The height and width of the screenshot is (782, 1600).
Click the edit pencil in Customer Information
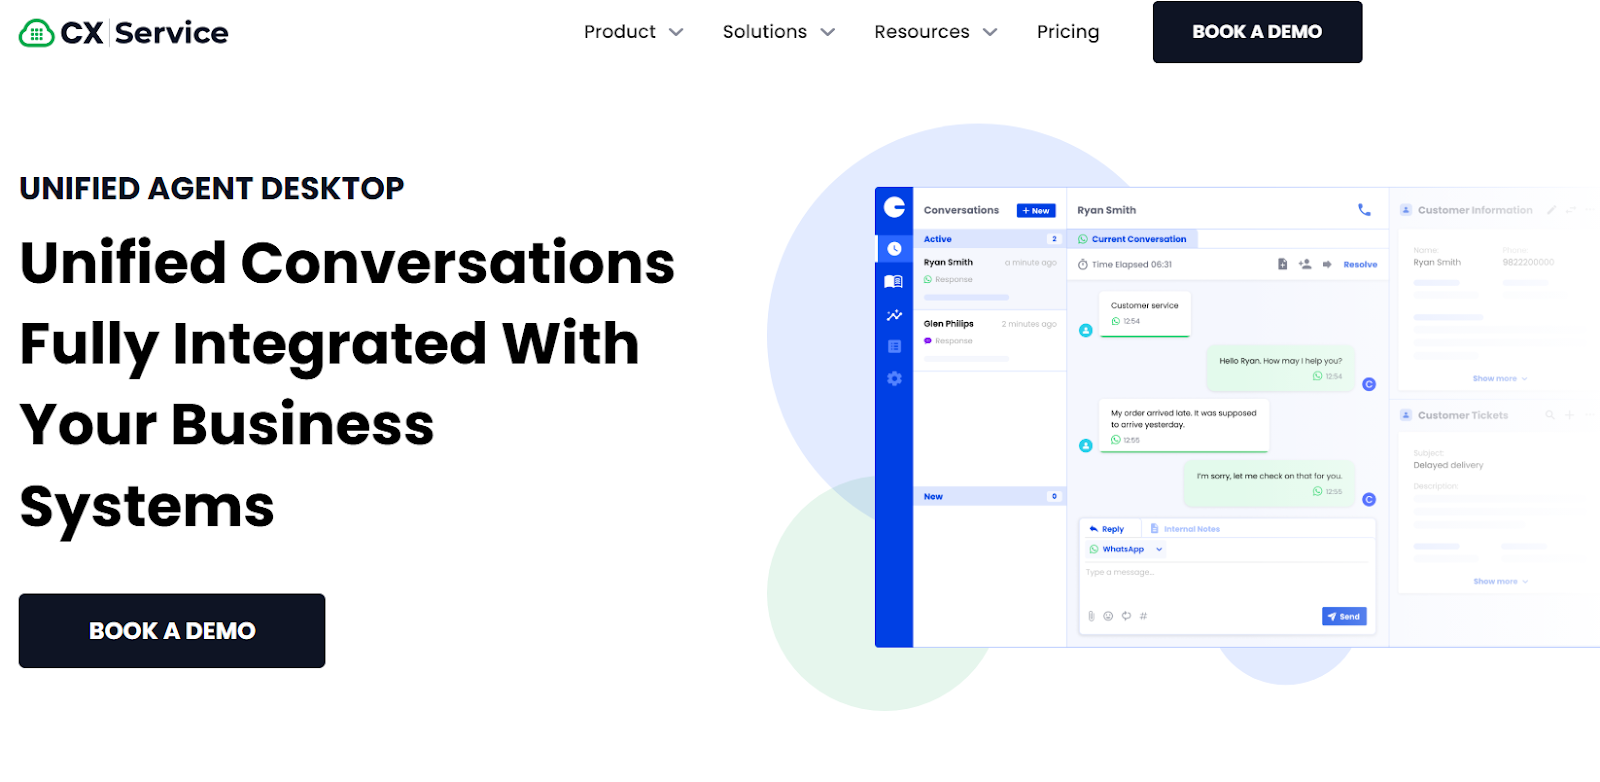1551,210
